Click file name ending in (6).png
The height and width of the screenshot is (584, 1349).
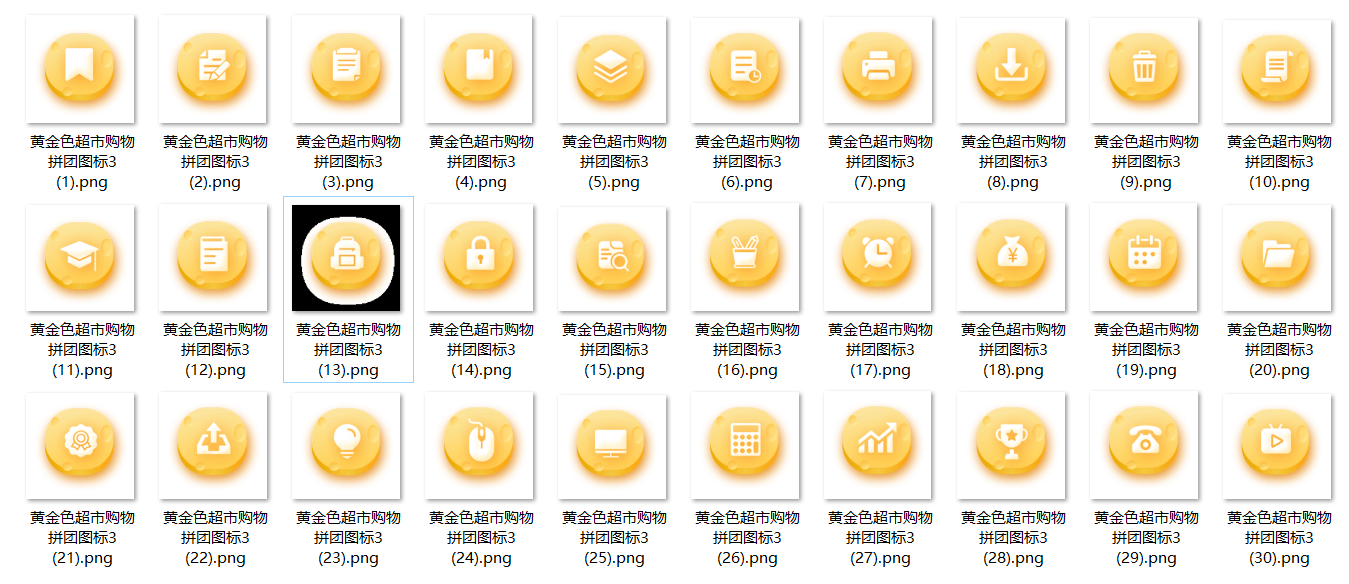pos(745,162)
